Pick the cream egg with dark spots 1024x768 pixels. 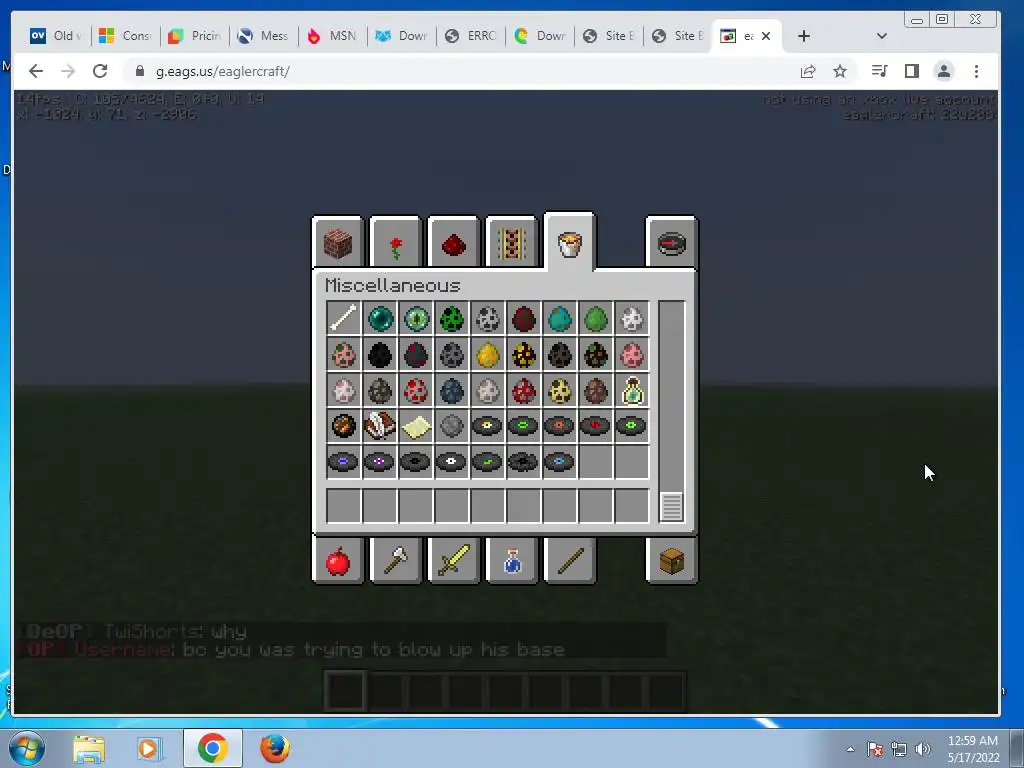click(x=559, y=391)
